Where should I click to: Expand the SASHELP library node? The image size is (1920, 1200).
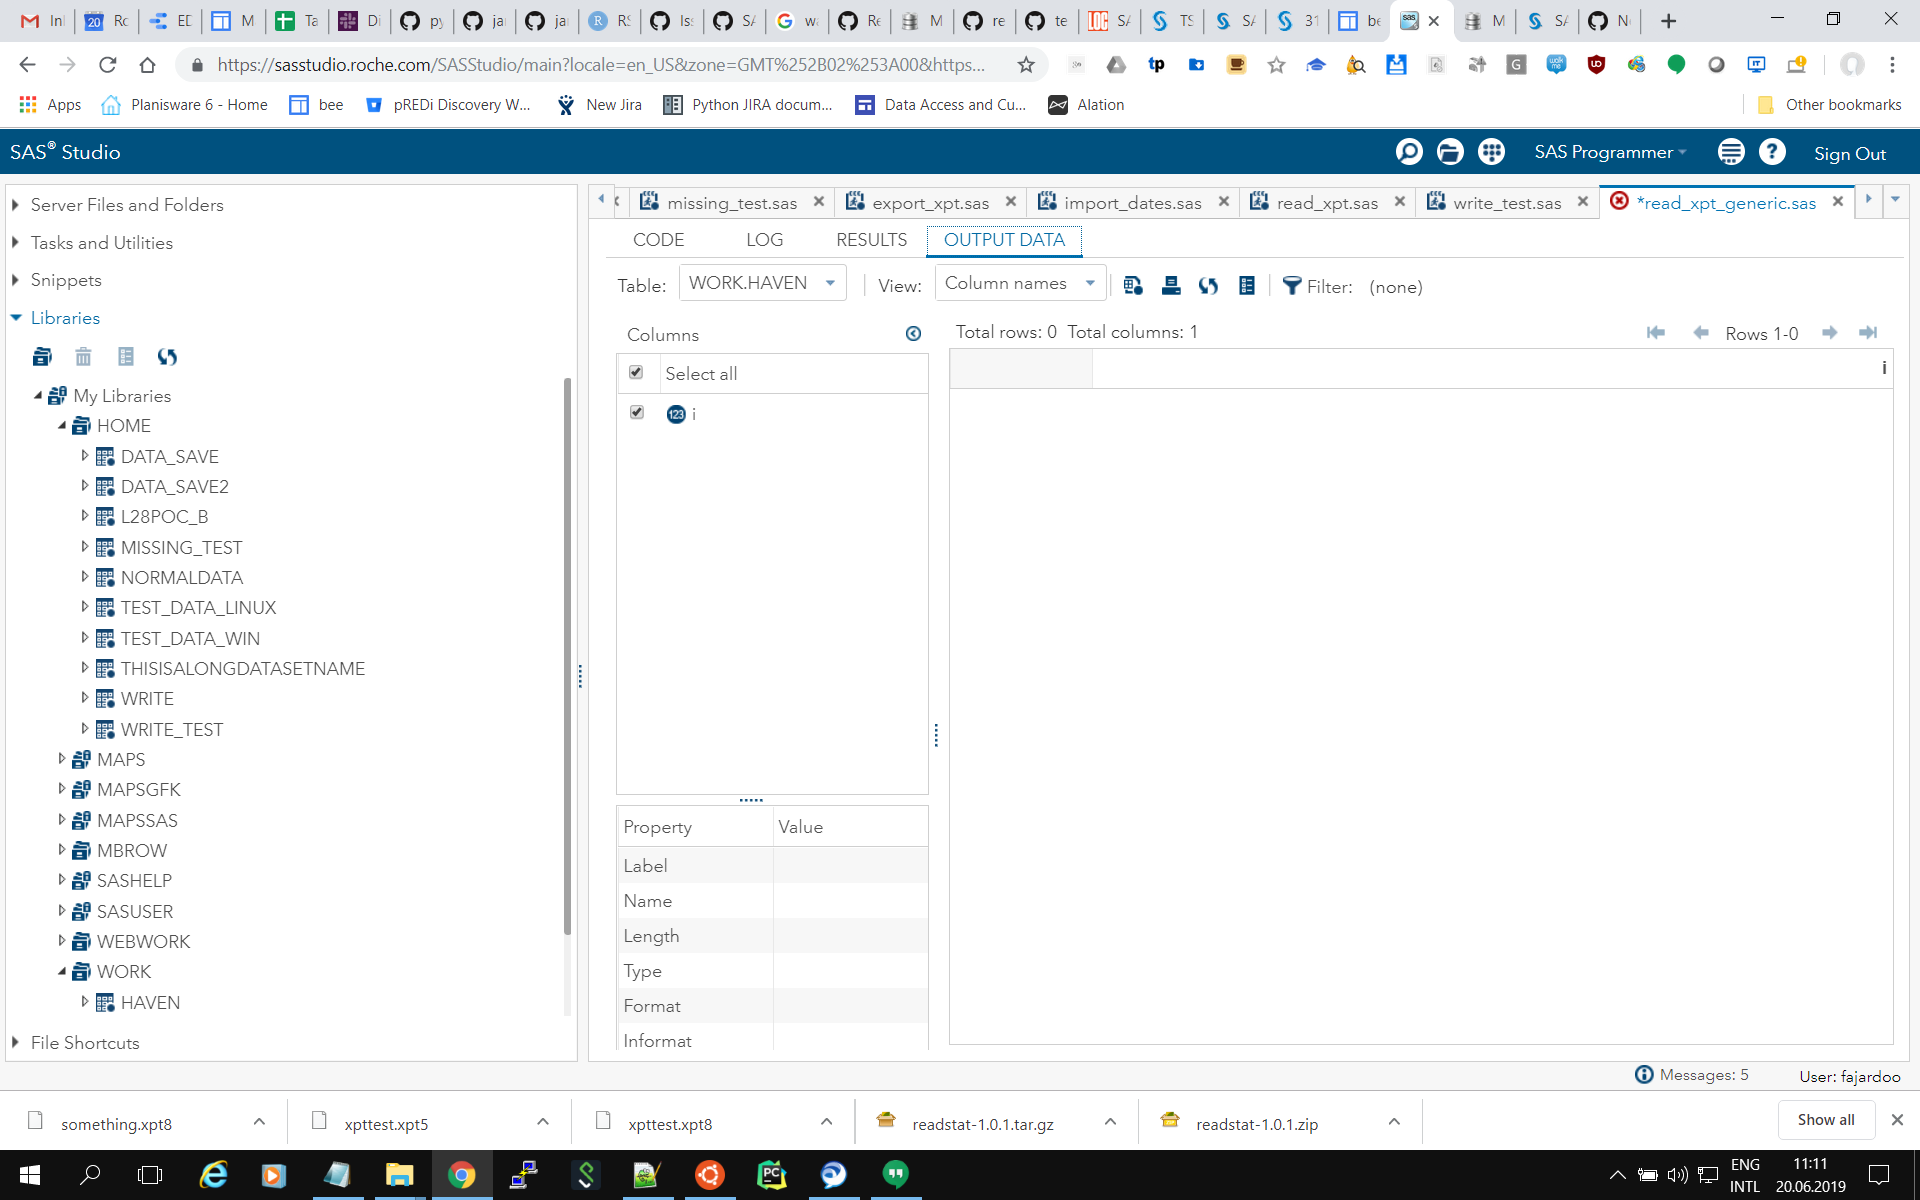[x=62, y=880]
